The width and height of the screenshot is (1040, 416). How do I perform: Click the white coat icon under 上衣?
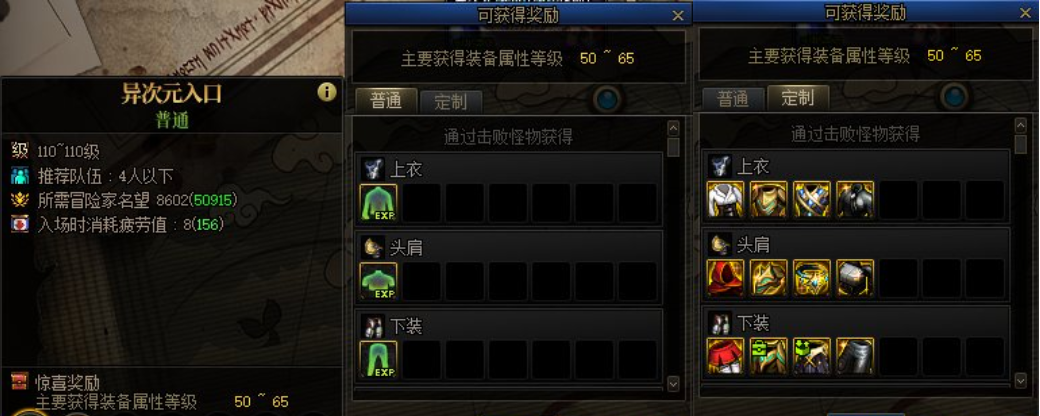point(726,199)
